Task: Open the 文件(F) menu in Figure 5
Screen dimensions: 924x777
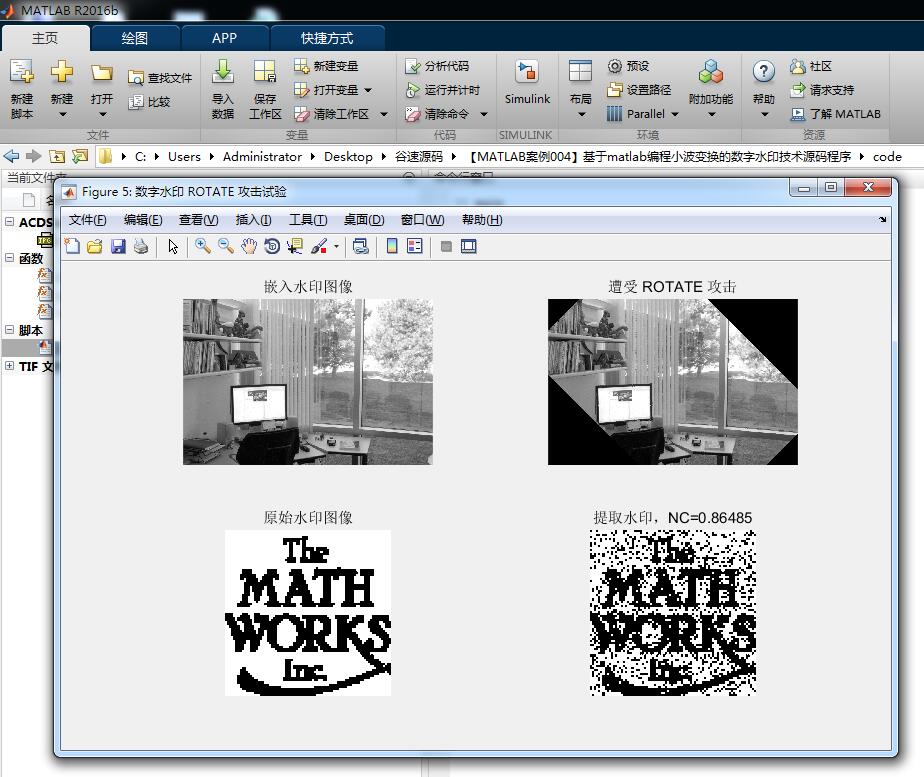Action: [88, 220]
